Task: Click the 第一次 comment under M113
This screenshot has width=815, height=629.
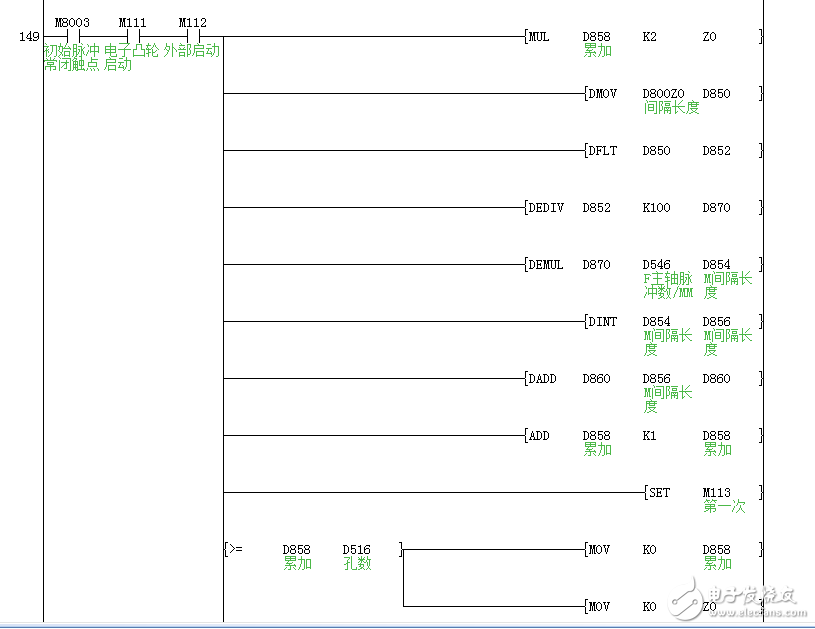Action: (724, 506)
